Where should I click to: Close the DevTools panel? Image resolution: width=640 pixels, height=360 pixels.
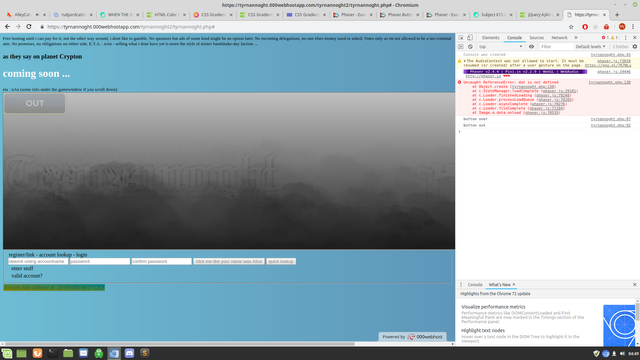click(x=635, y=38)
